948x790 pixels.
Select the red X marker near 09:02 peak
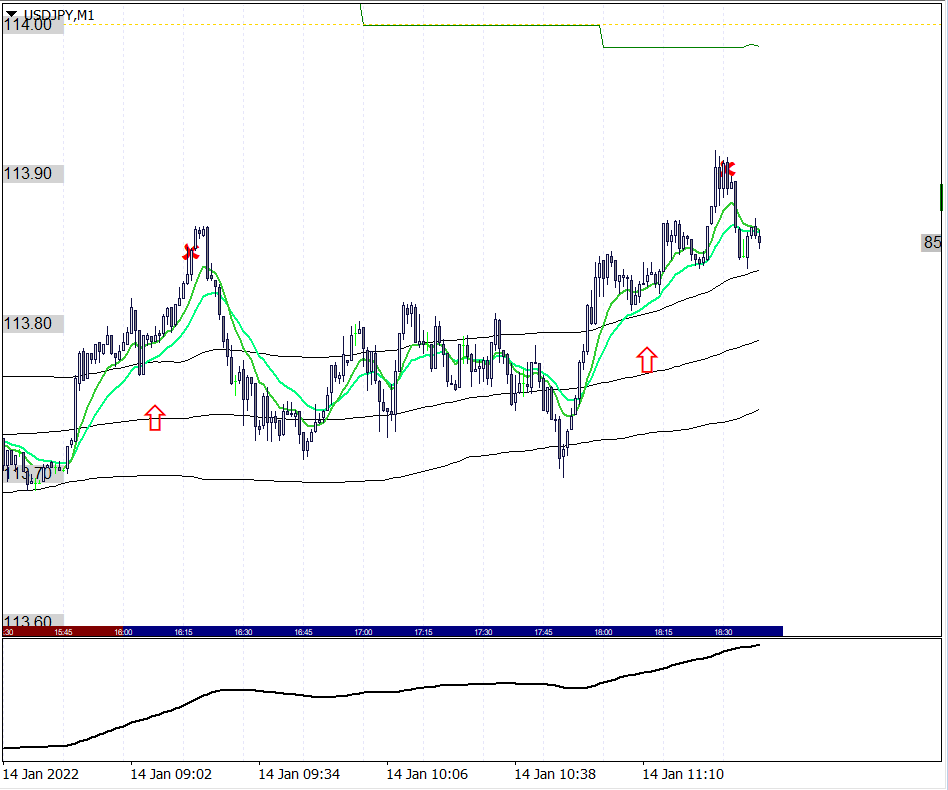[190, 252]
